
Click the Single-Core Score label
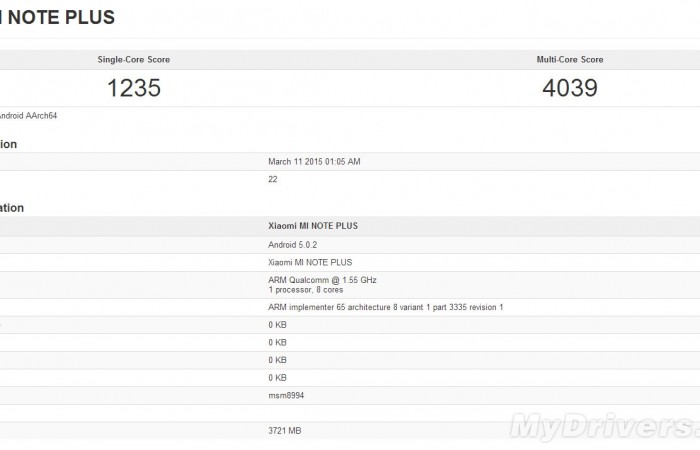133,60
